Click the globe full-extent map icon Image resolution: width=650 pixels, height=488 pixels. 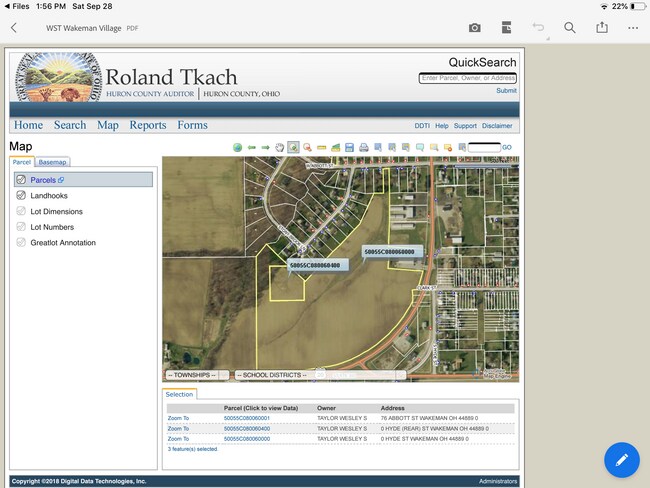tap(238, 147)
